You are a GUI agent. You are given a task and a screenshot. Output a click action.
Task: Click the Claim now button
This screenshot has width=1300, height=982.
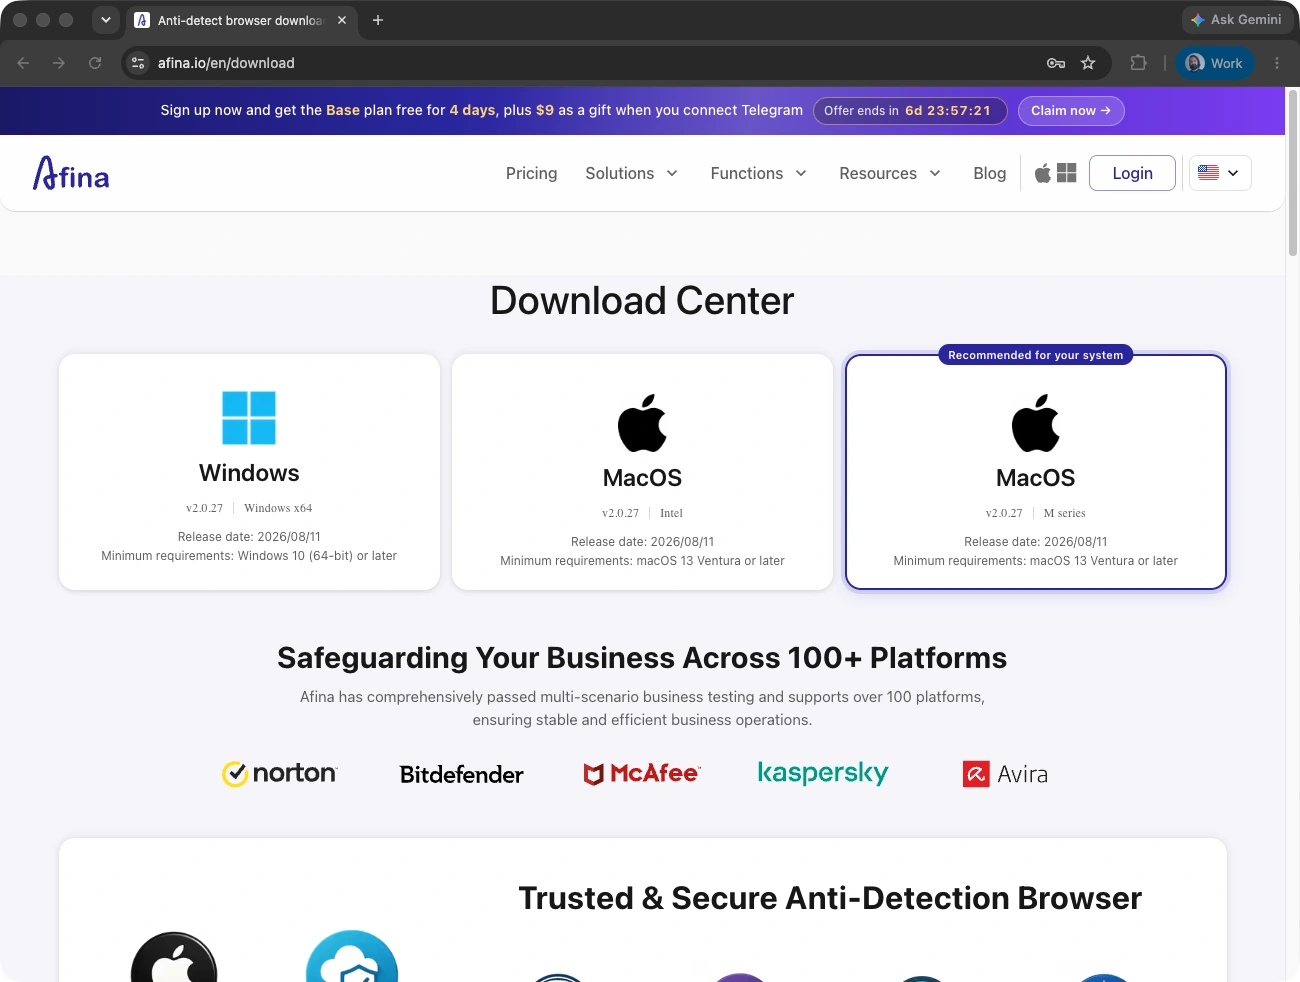[x=1071, y=111]
